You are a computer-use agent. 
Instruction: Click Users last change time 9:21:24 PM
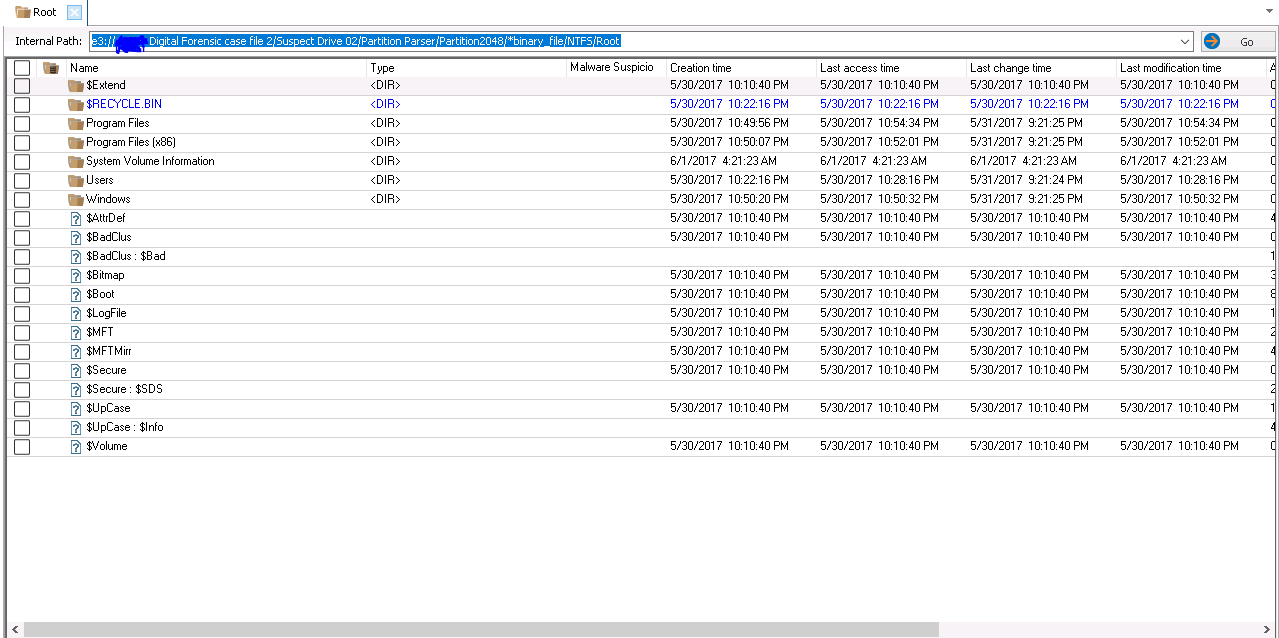[x=1026, y=180]
